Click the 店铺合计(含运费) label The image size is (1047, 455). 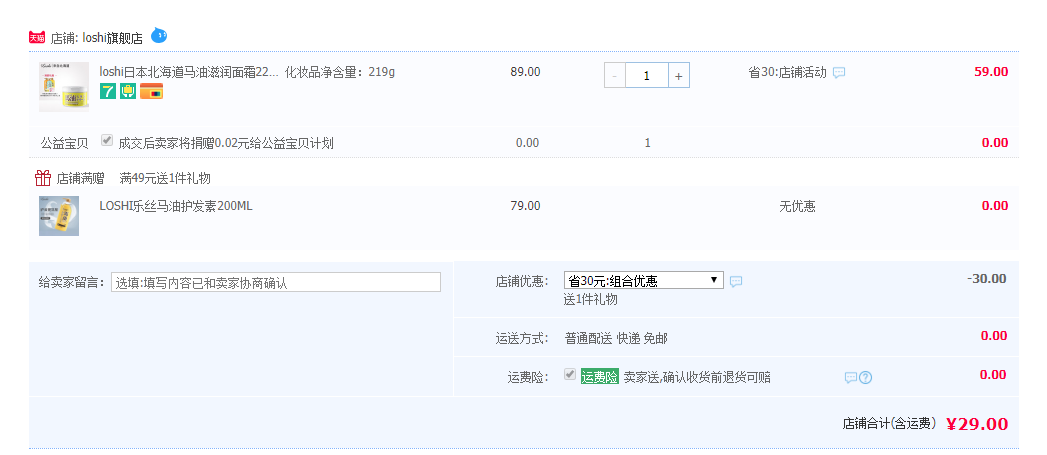point(889,423)
